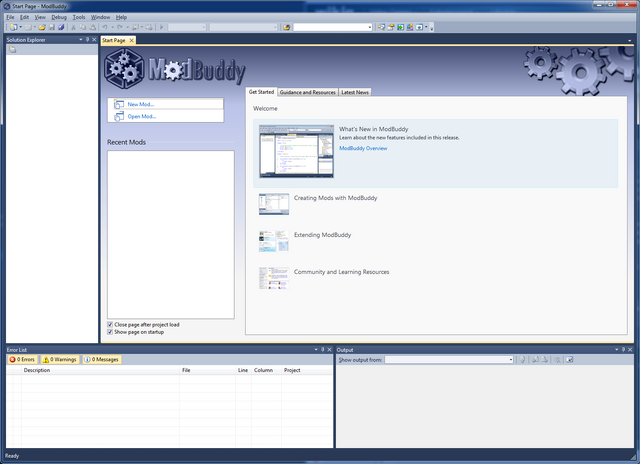640x464 pixels.
Task: Click Community and Learning Resources item
Action: [342, 272]
